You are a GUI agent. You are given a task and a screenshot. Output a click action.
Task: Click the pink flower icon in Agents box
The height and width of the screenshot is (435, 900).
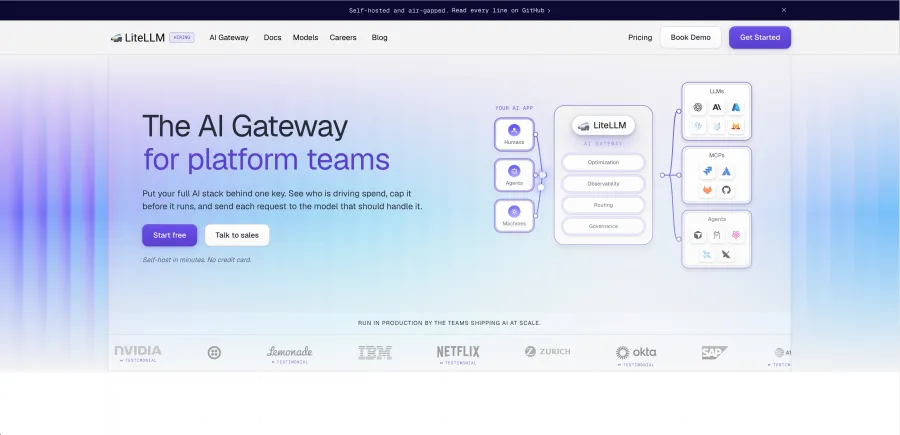pos(736,235)
